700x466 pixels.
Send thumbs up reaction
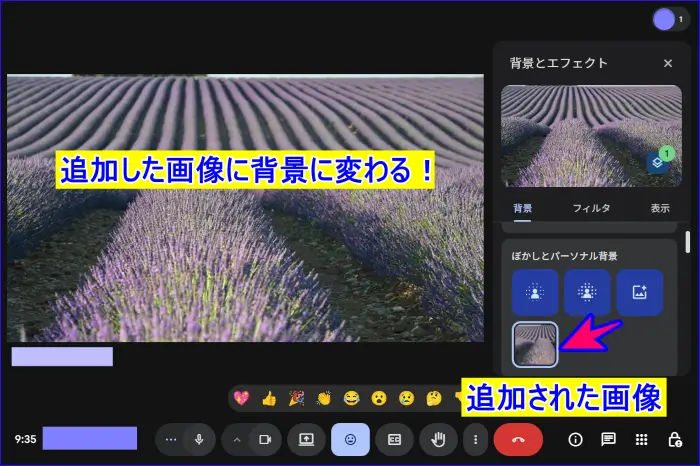point(269,398)
